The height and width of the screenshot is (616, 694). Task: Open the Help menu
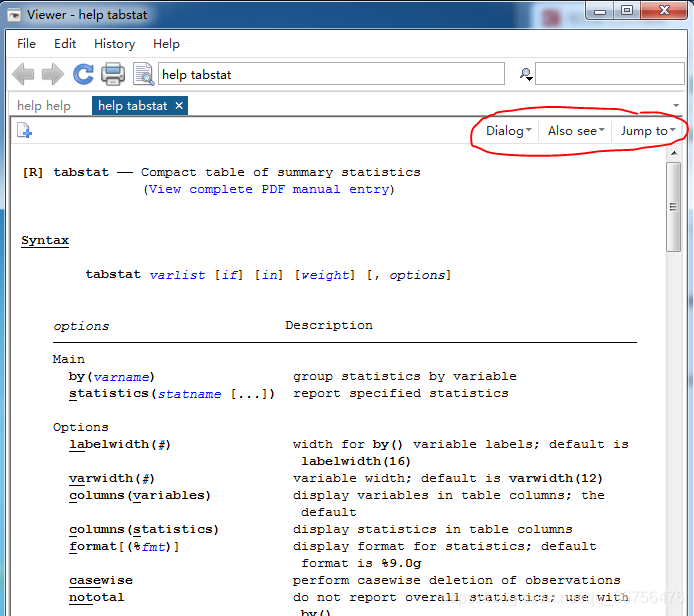point(166,44)
